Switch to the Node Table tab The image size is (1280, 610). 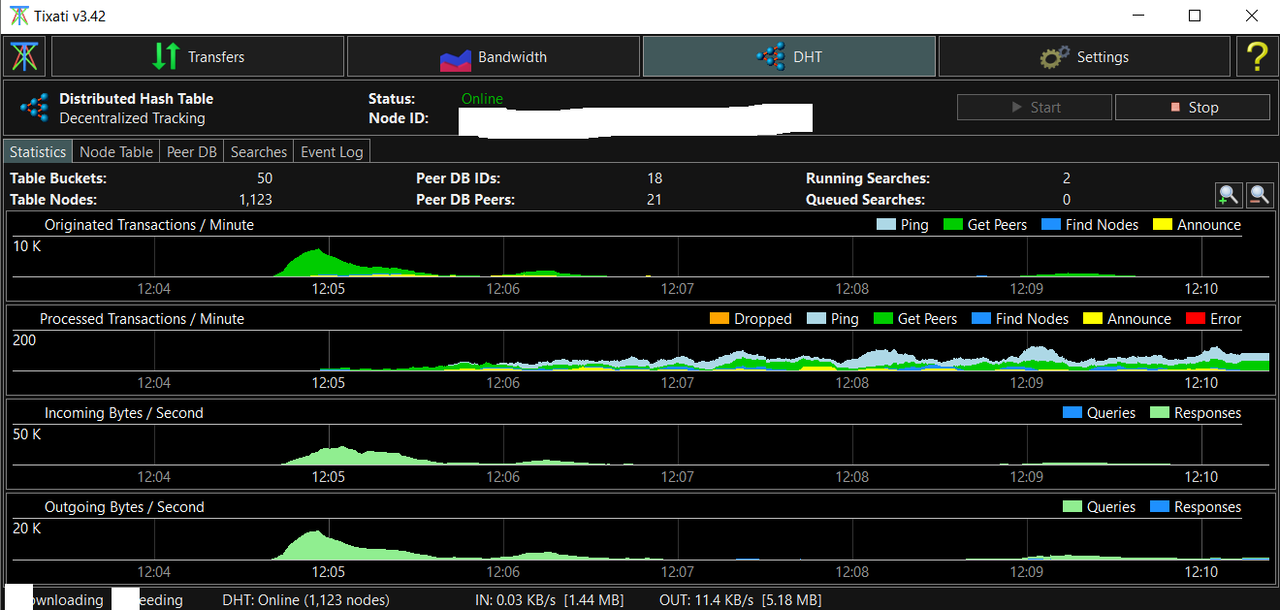tap(116, 152)
